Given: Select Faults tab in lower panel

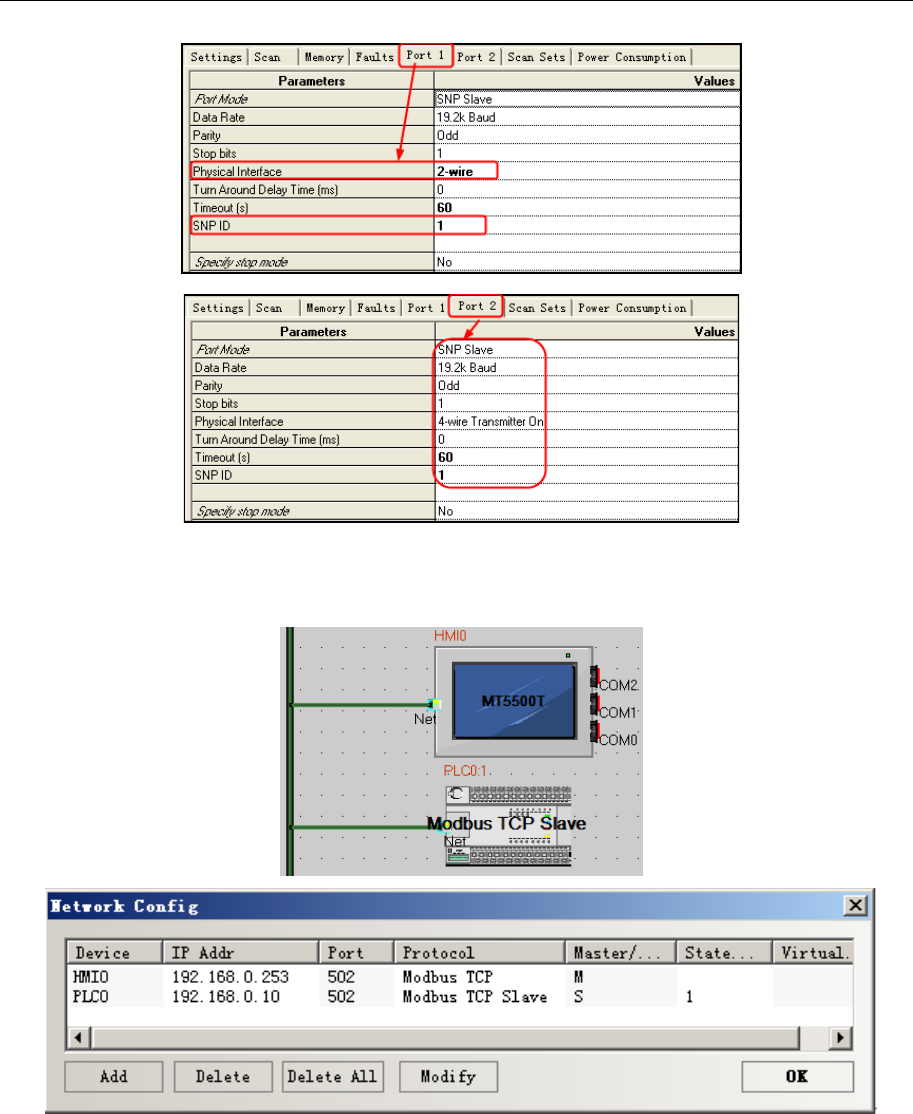Looking at the screenshot, I should click(376, 308).
